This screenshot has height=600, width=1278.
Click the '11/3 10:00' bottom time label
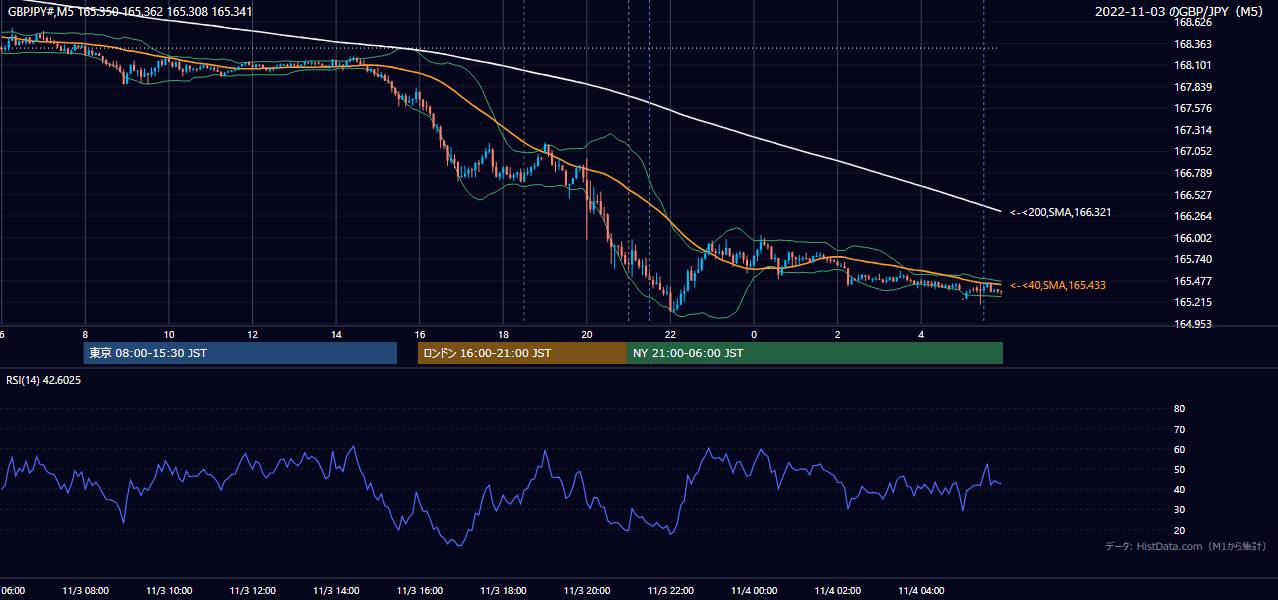tap(169, 591)
